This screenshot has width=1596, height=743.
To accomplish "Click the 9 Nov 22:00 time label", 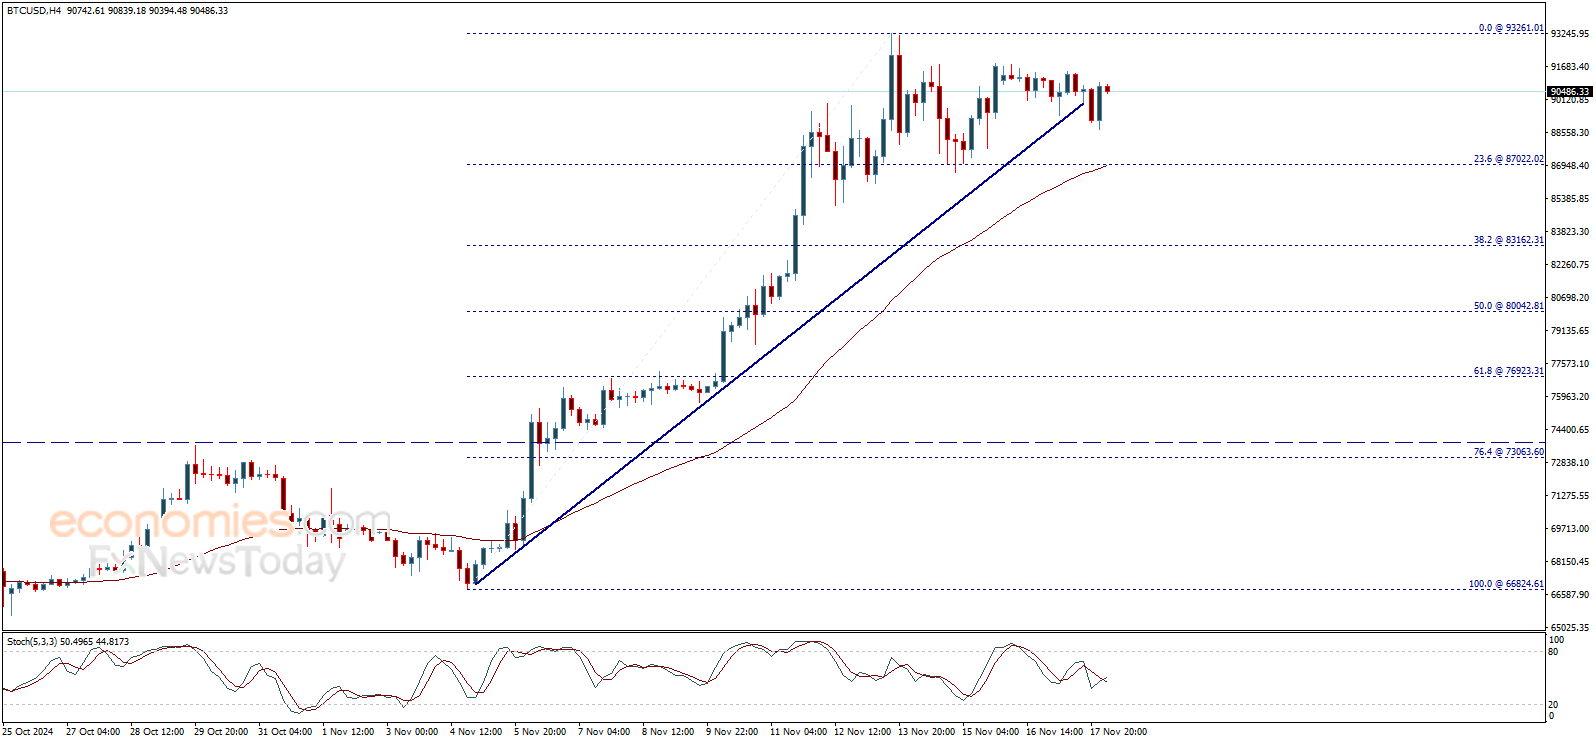I will (x=732, y=732).
